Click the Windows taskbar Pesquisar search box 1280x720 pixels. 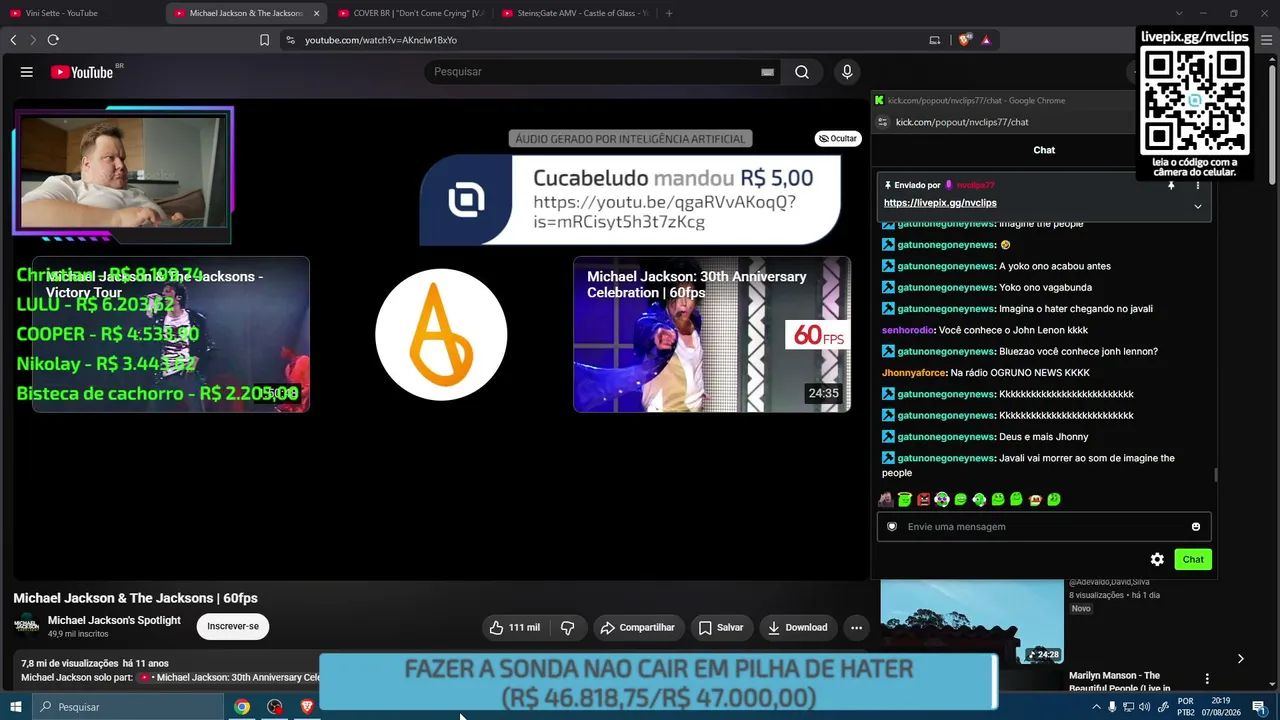click(128, 707)
